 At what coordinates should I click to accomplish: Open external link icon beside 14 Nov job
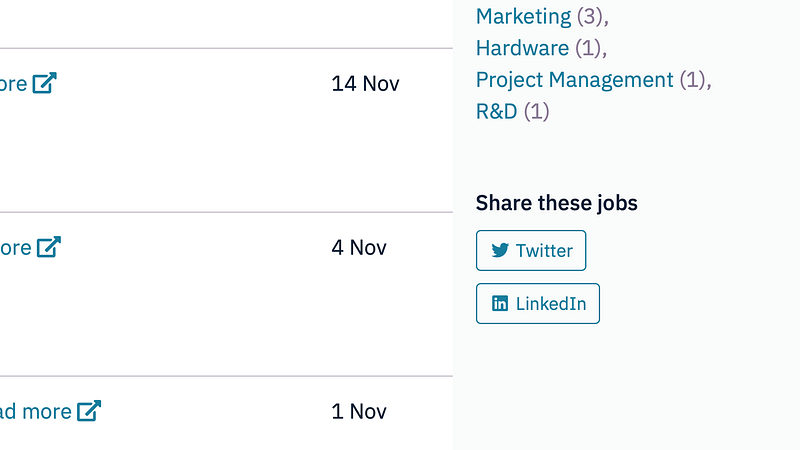44,83
